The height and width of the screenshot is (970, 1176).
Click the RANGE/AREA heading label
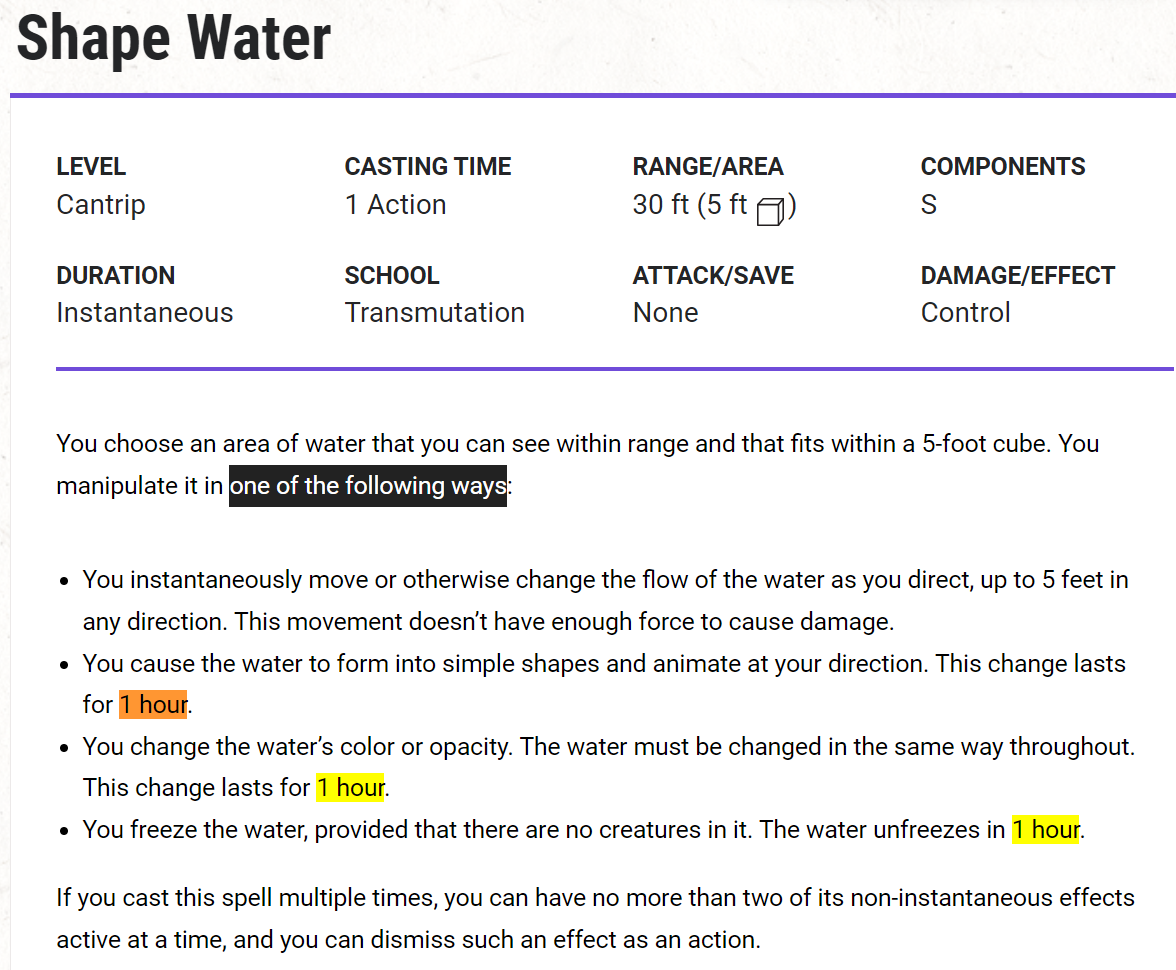(708, 167)
